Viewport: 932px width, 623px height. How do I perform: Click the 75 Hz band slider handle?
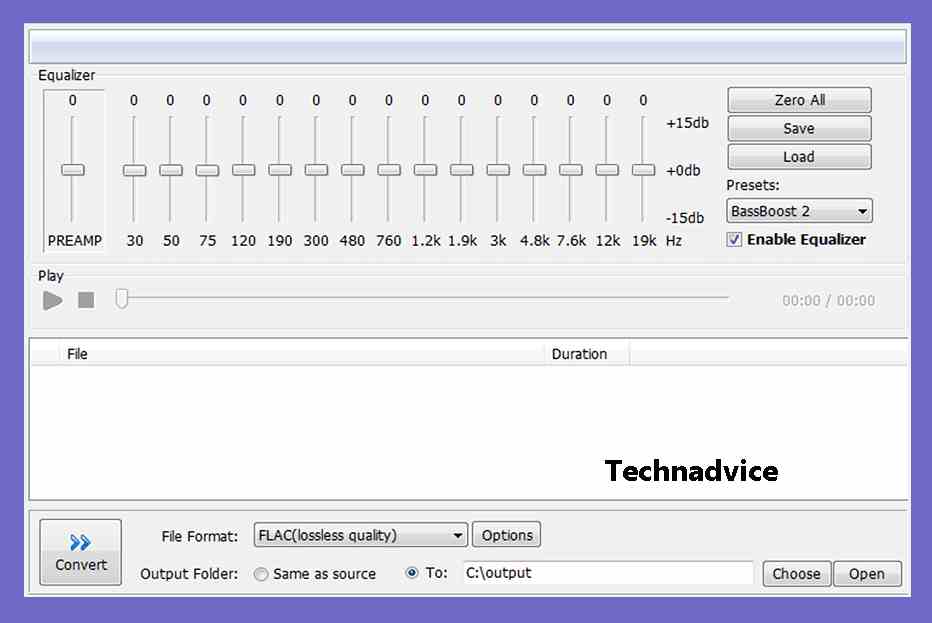pyautogui.click(x=207, y=171)
